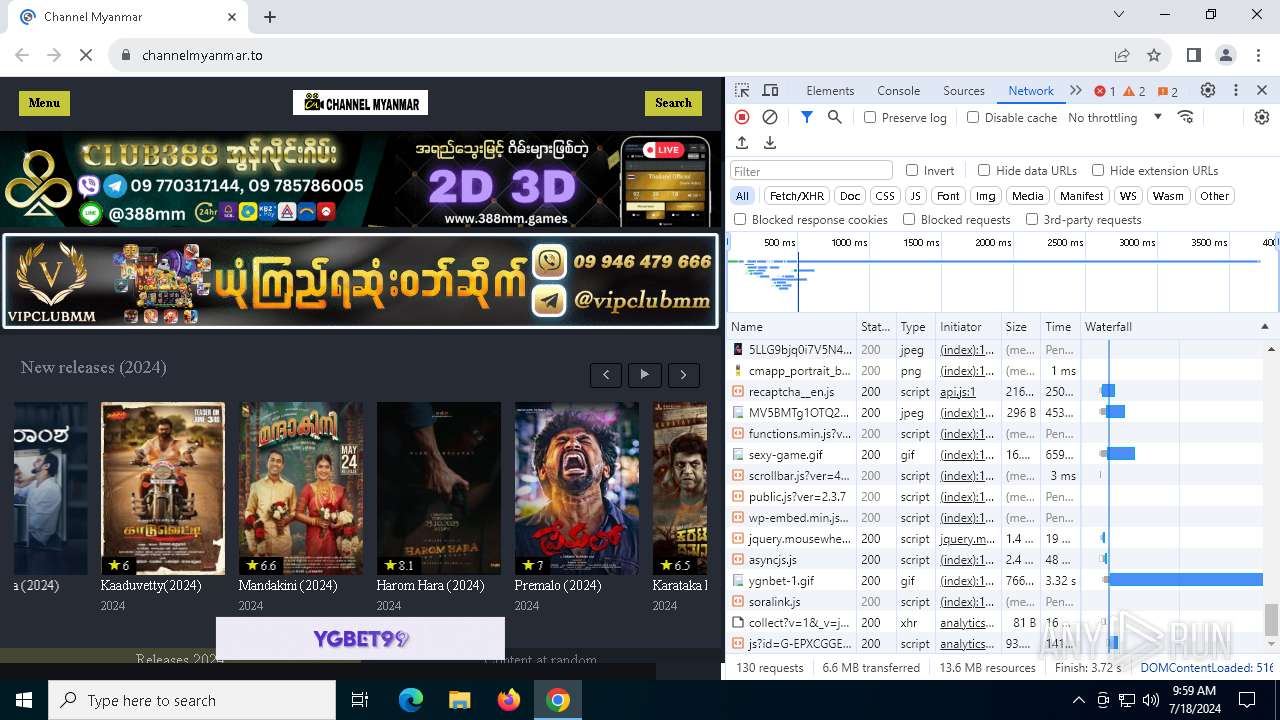Sort by Waterfall column arrow
The width and height of the screenshot is (1280, 720).
(1264, 327)
